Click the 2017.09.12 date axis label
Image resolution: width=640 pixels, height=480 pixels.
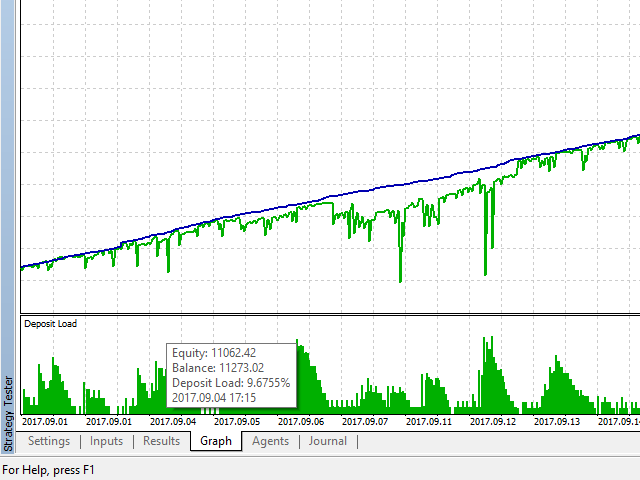point(493,422)
